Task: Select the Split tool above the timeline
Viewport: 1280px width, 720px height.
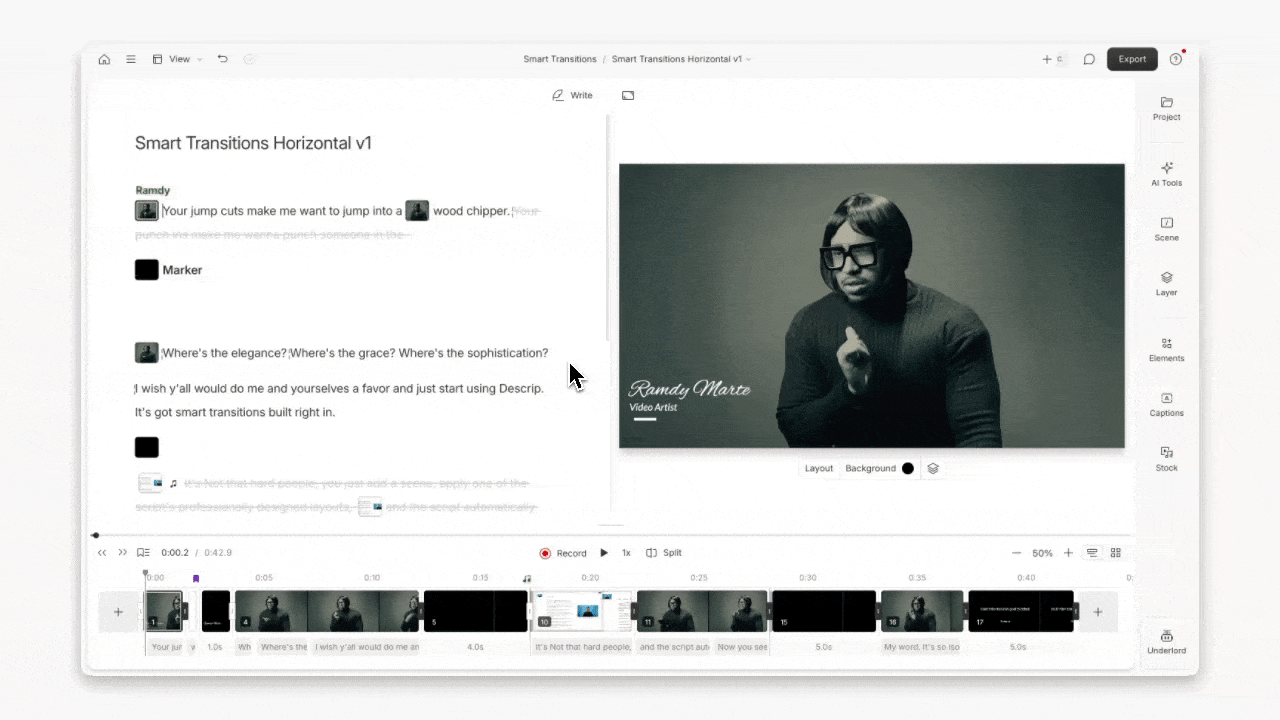Action: [x=664, y=552]
